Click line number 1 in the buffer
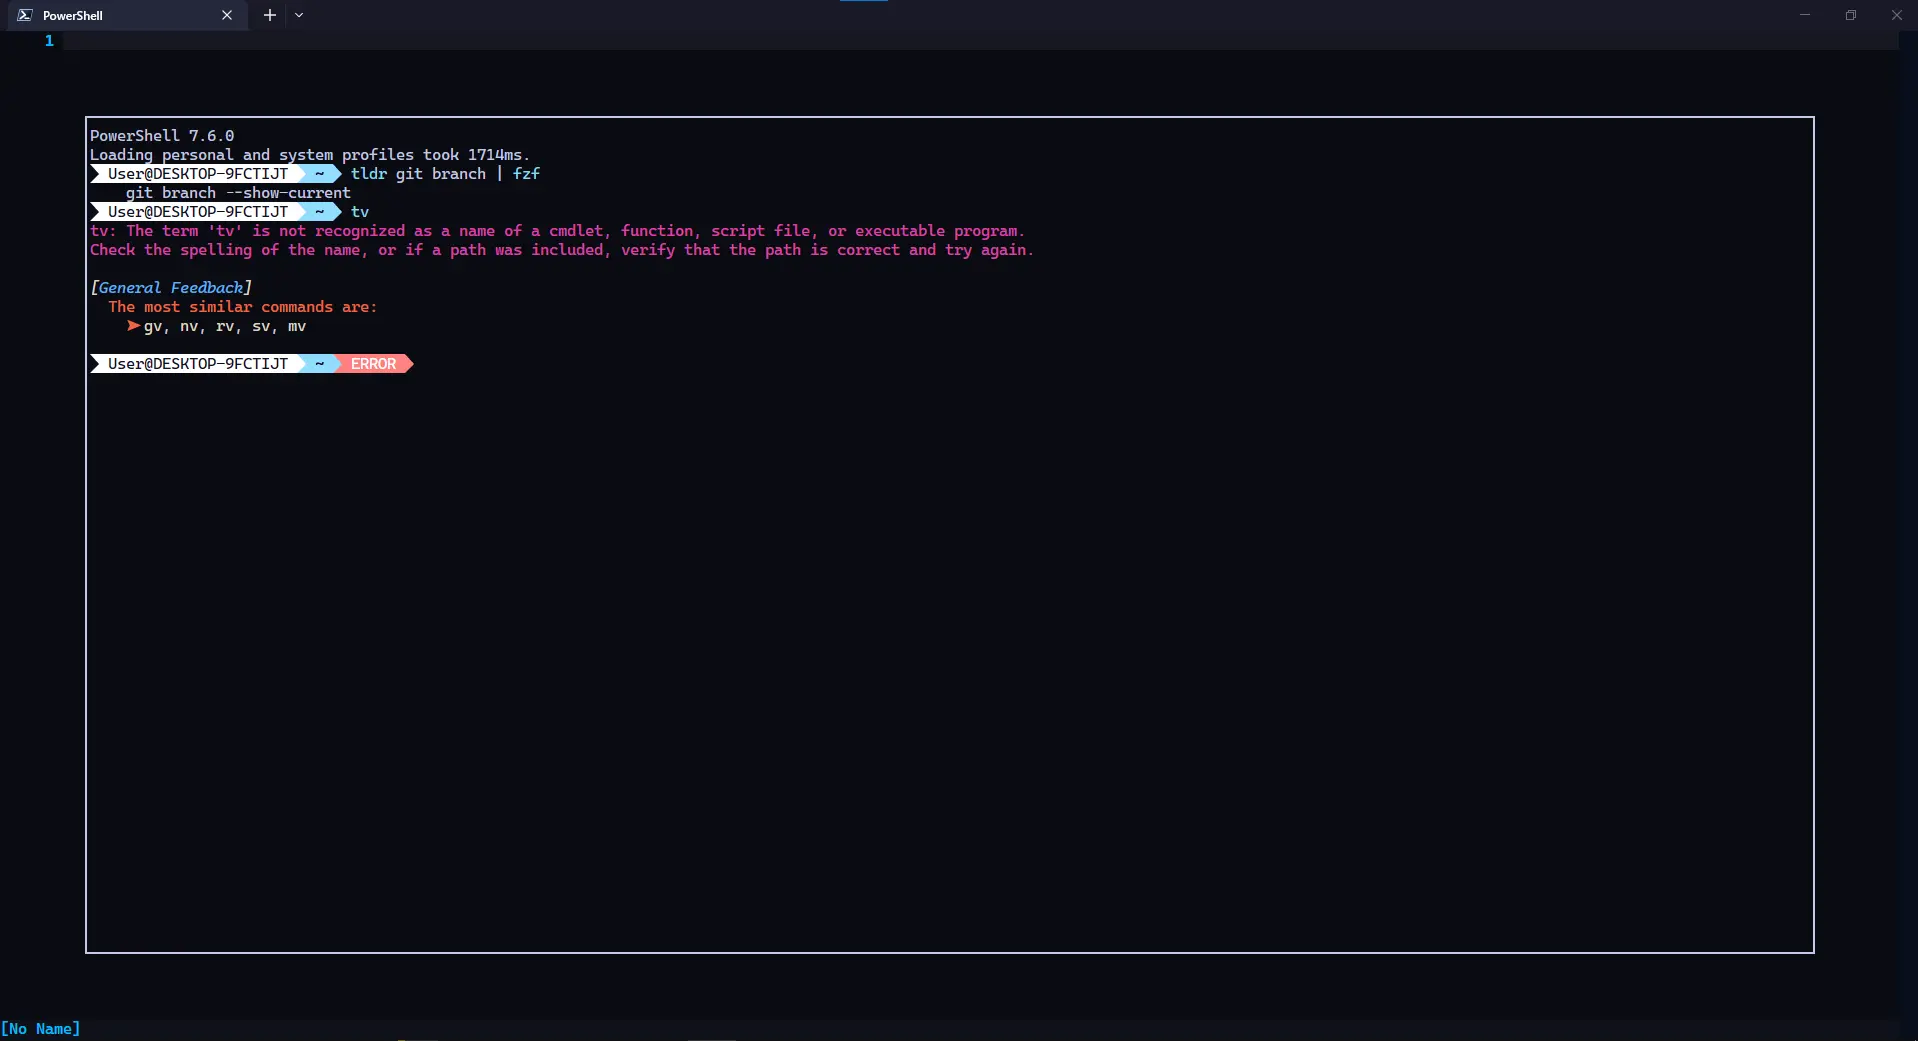The image size is (1918, 1041). [x=49, y=42]
